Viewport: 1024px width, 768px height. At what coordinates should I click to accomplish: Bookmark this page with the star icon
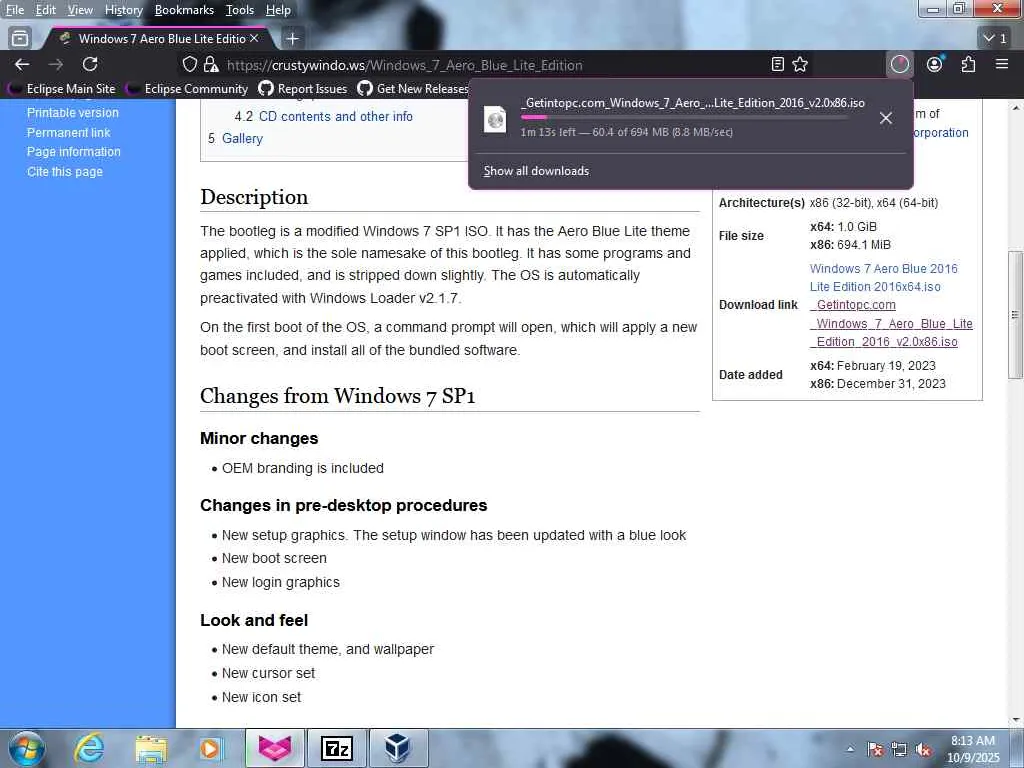coord(800,64)
